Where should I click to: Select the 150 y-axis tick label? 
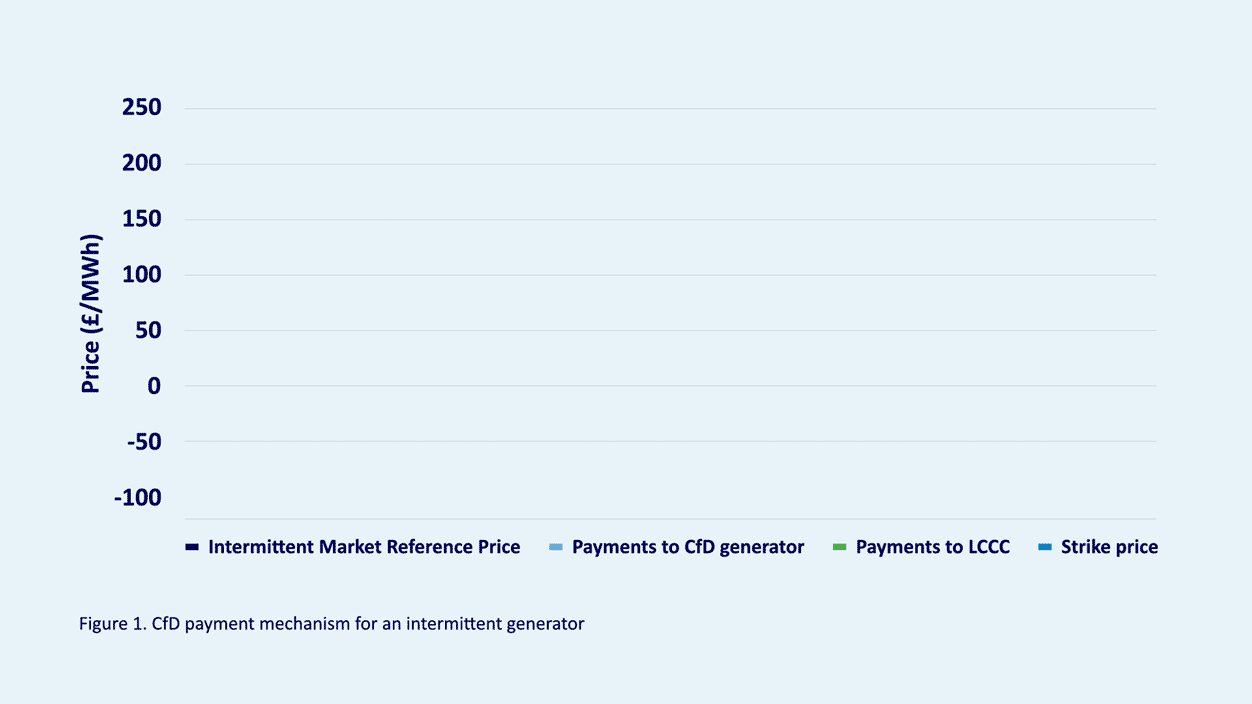click(142, 219)
